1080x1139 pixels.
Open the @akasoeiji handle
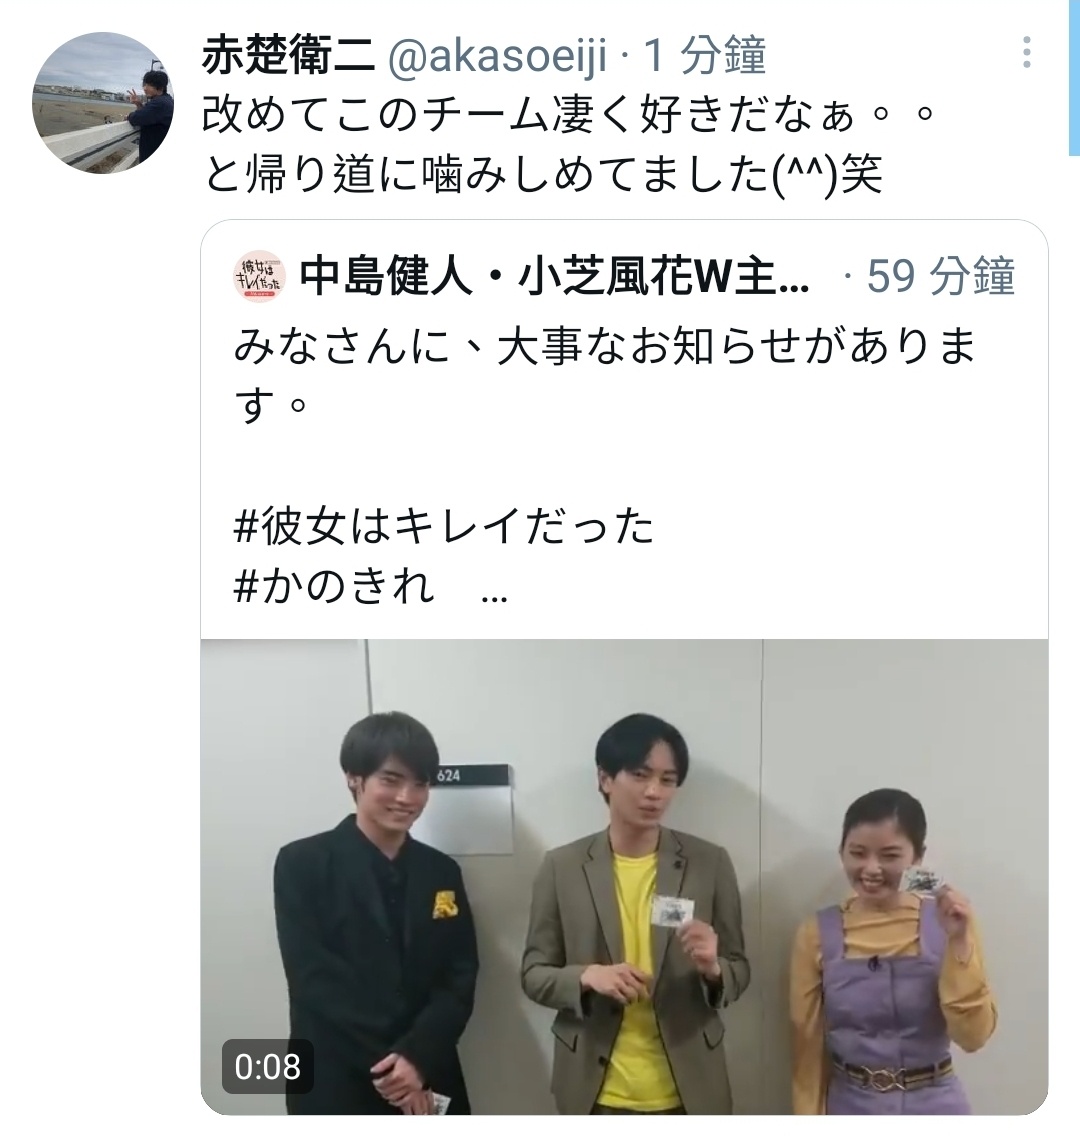pyautogui.click(x=498, y=55)
